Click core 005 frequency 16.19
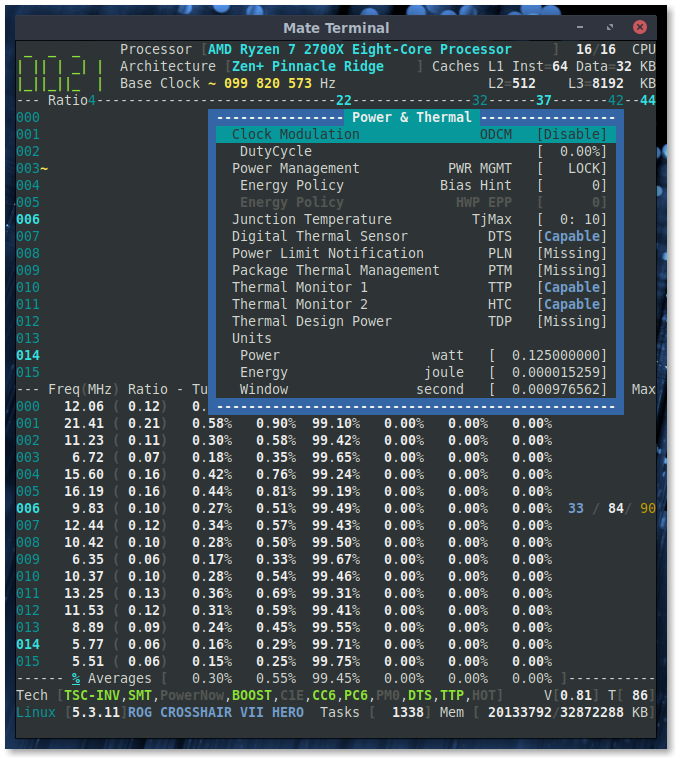676x758 pixels. click(x=84, y=491)
